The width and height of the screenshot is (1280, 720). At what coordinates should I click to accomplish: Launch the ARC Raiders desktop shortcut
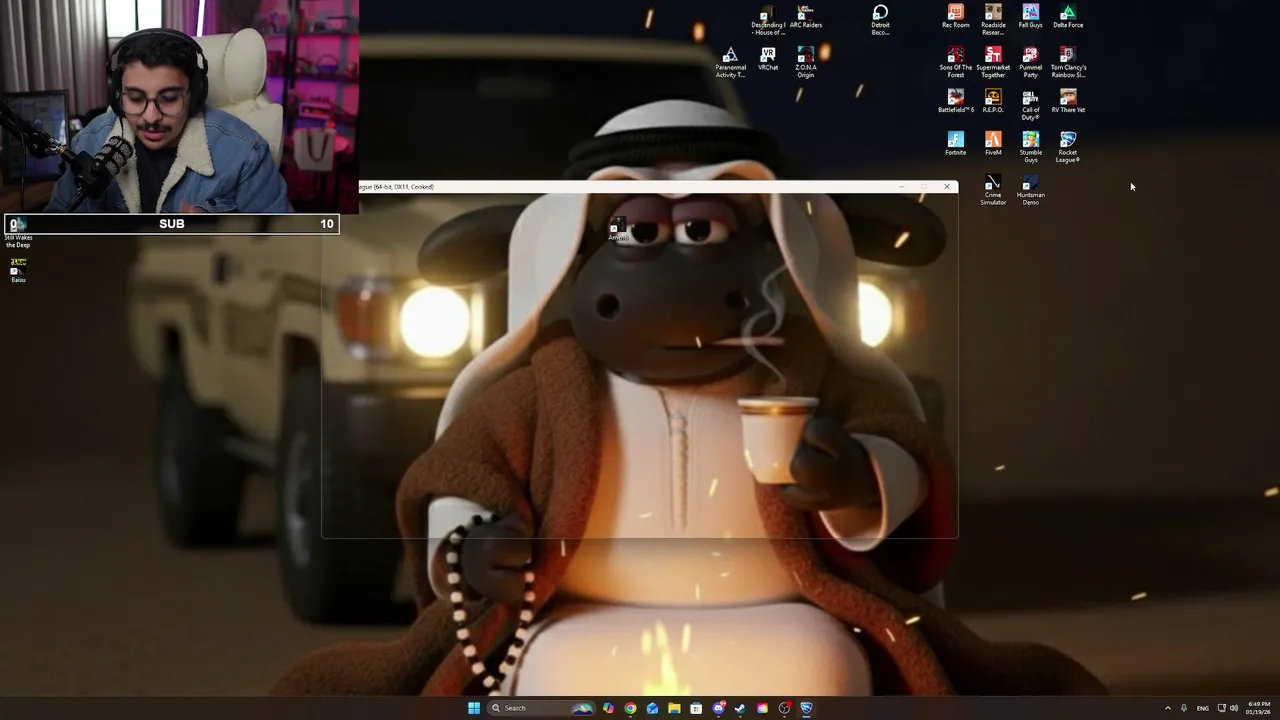tap(806, 17)
